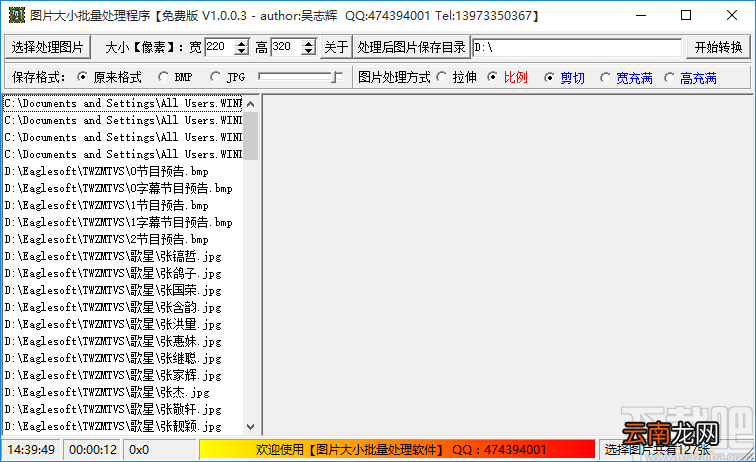Select list row 张敬轩.jpg

coord(123,409)
